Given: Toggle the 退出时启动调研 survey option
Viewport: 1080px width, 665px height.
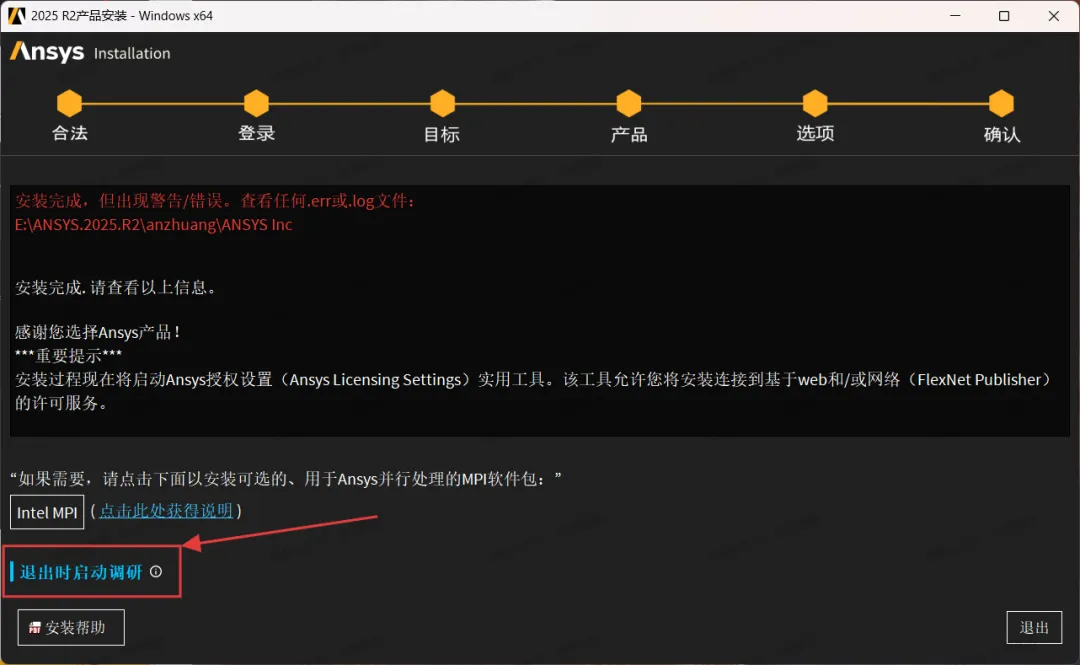Looking at the screenshot, I should [x=76, y=572].
